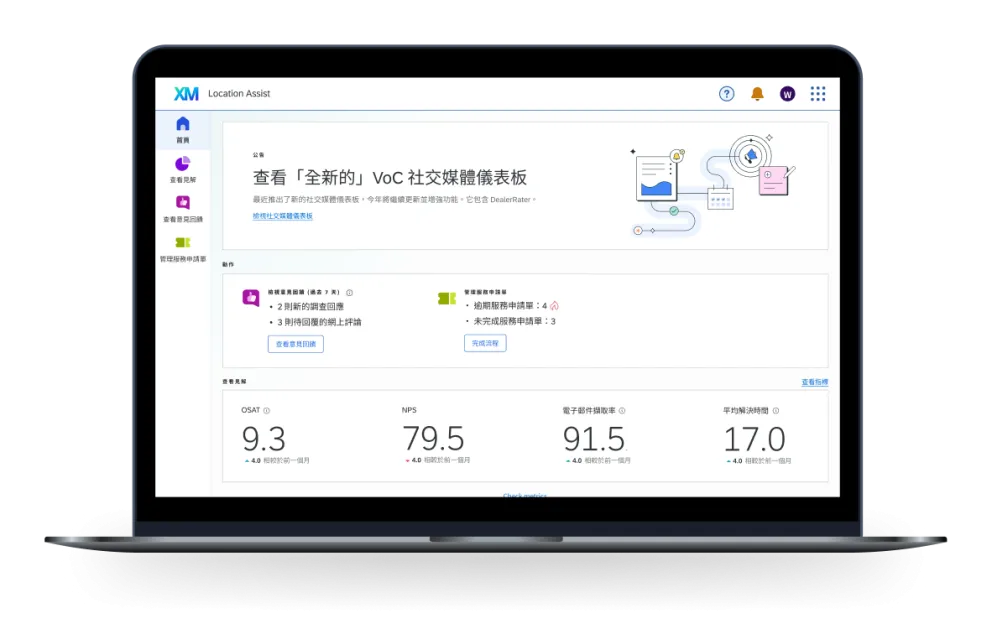Click the purple thumbs-up feedback icon
This screenshot has height=634, width=992.
251,298
